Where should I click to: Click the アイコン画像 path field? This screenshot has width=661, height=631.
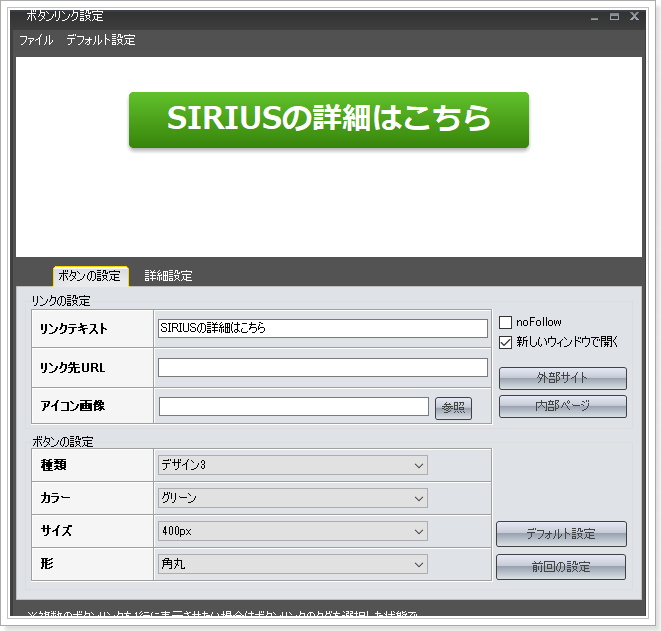pos(294,406)
